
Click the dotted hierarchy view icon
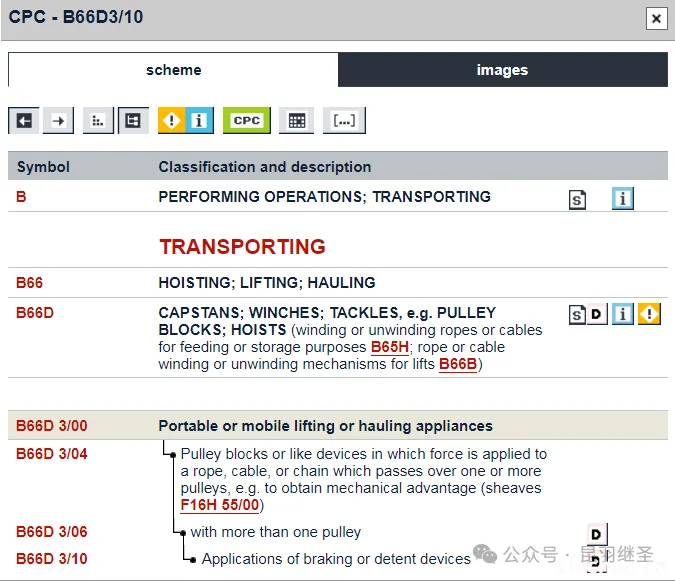[x=97, y=120]
